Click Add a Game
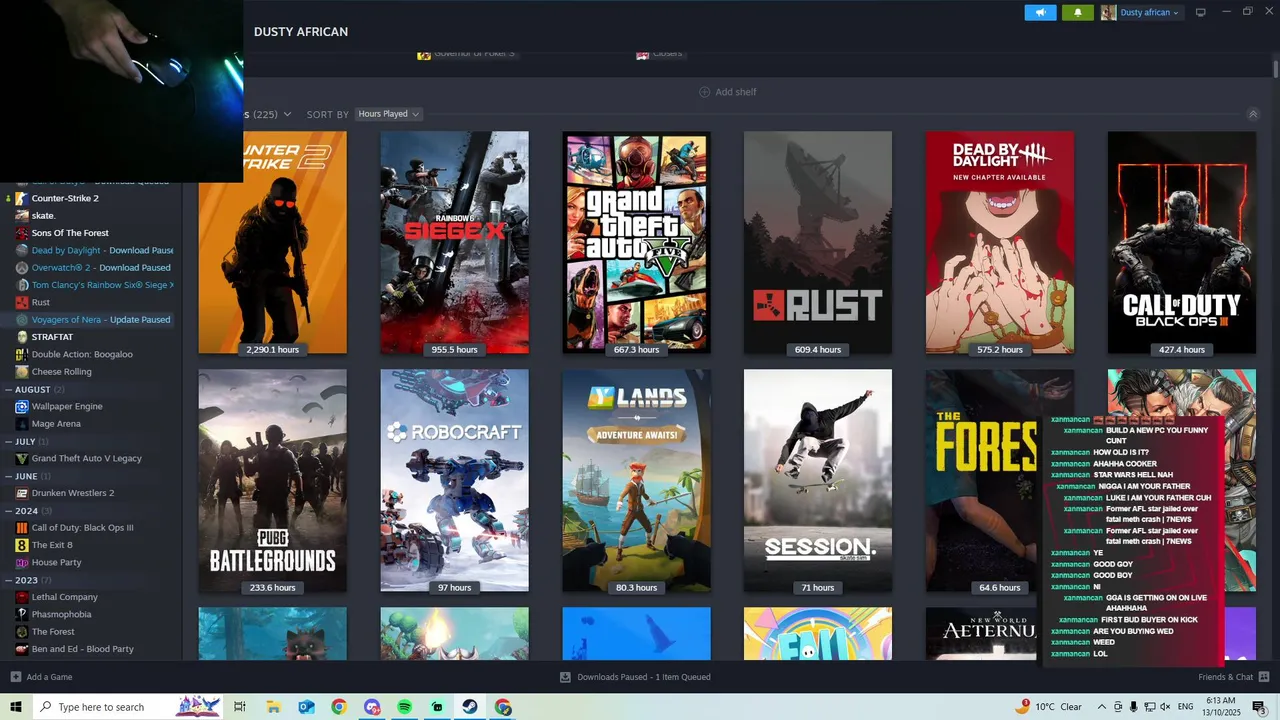 [41, 677]
